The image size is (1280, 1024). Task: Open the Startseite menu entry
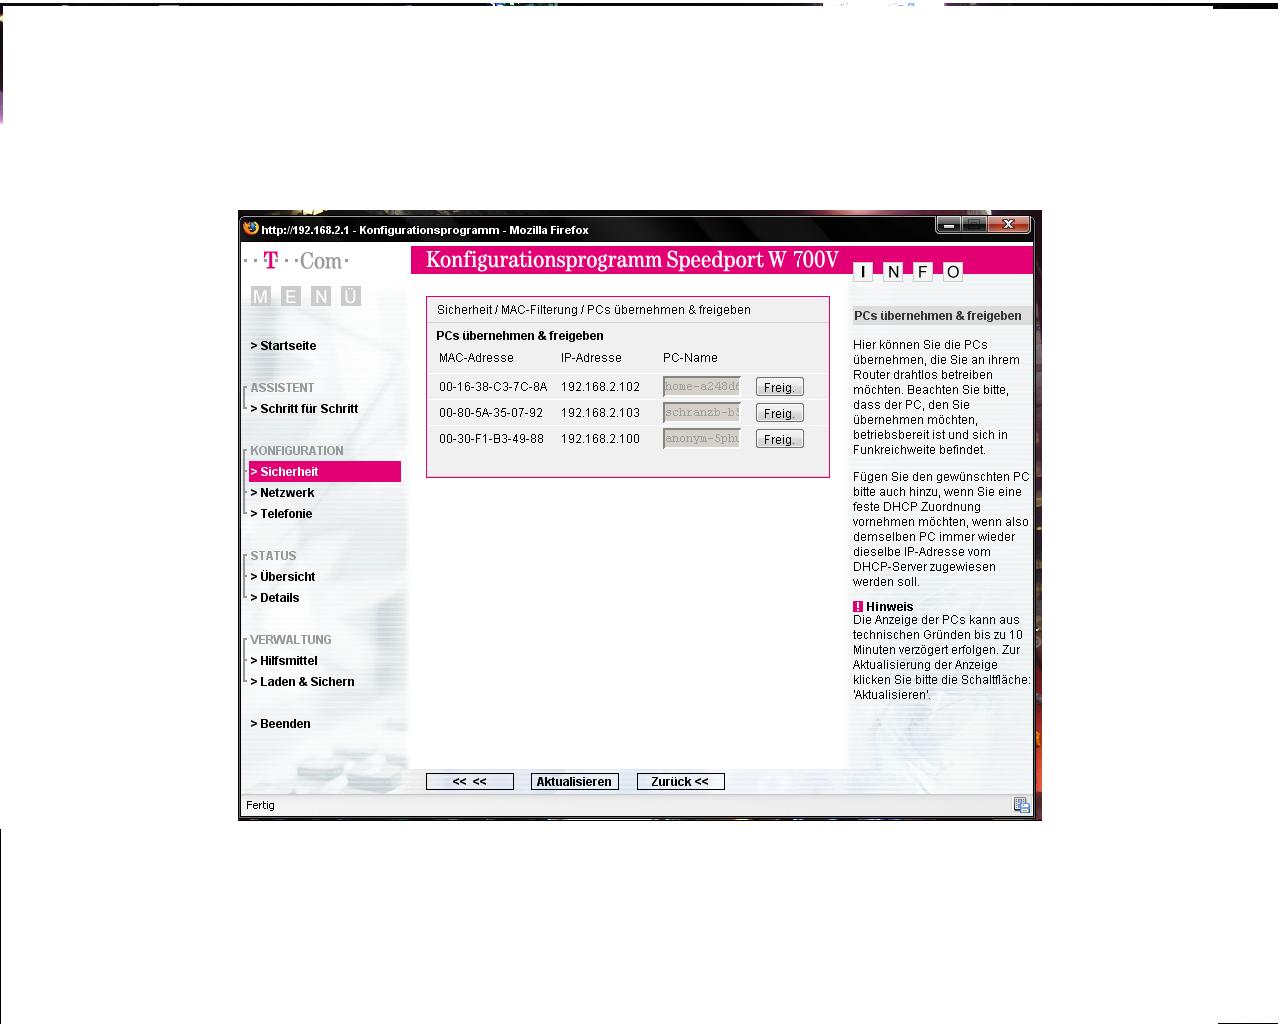coord(283,345)
